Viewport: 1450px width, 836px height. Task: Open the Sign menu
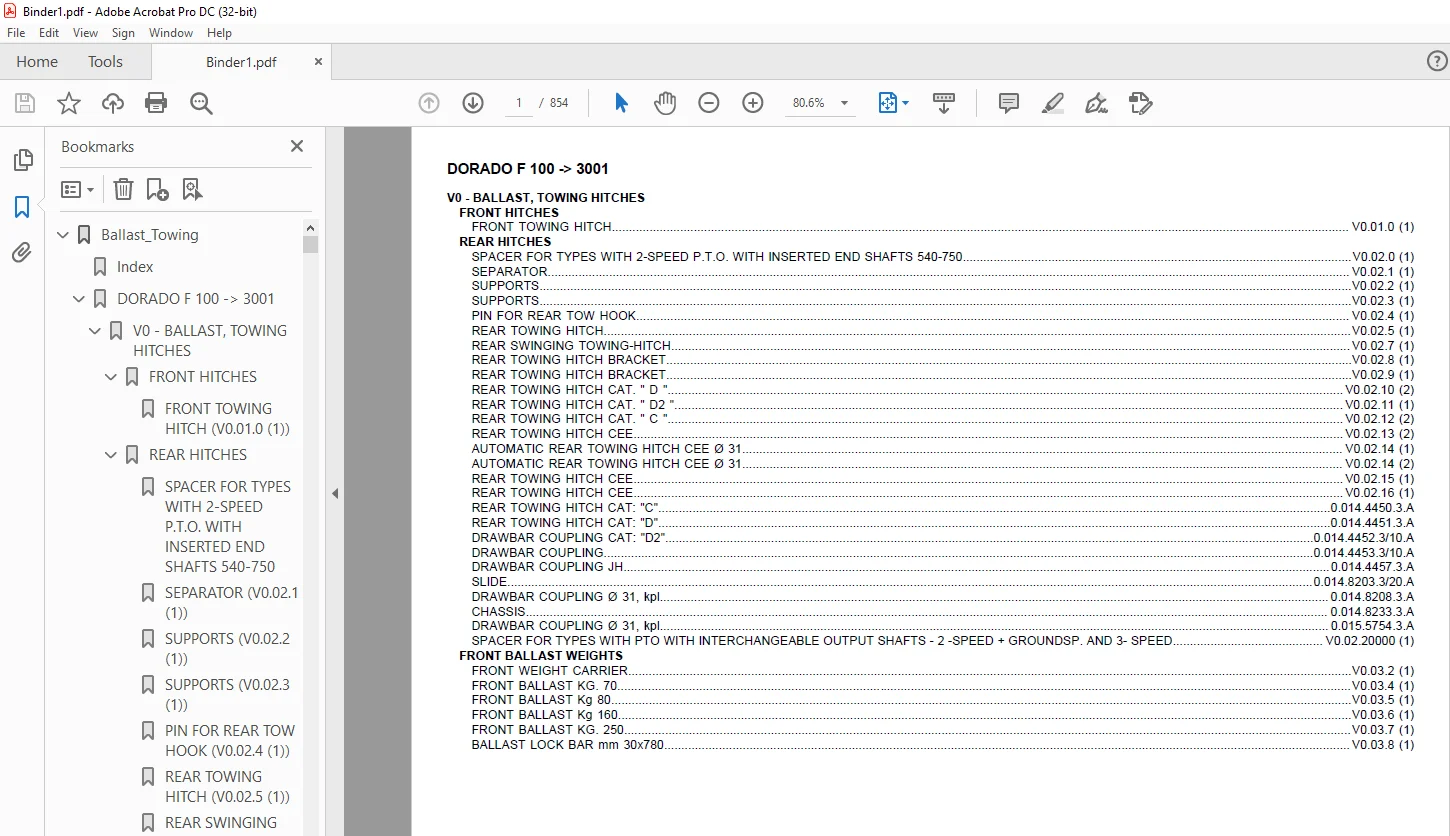pos(123,33)
